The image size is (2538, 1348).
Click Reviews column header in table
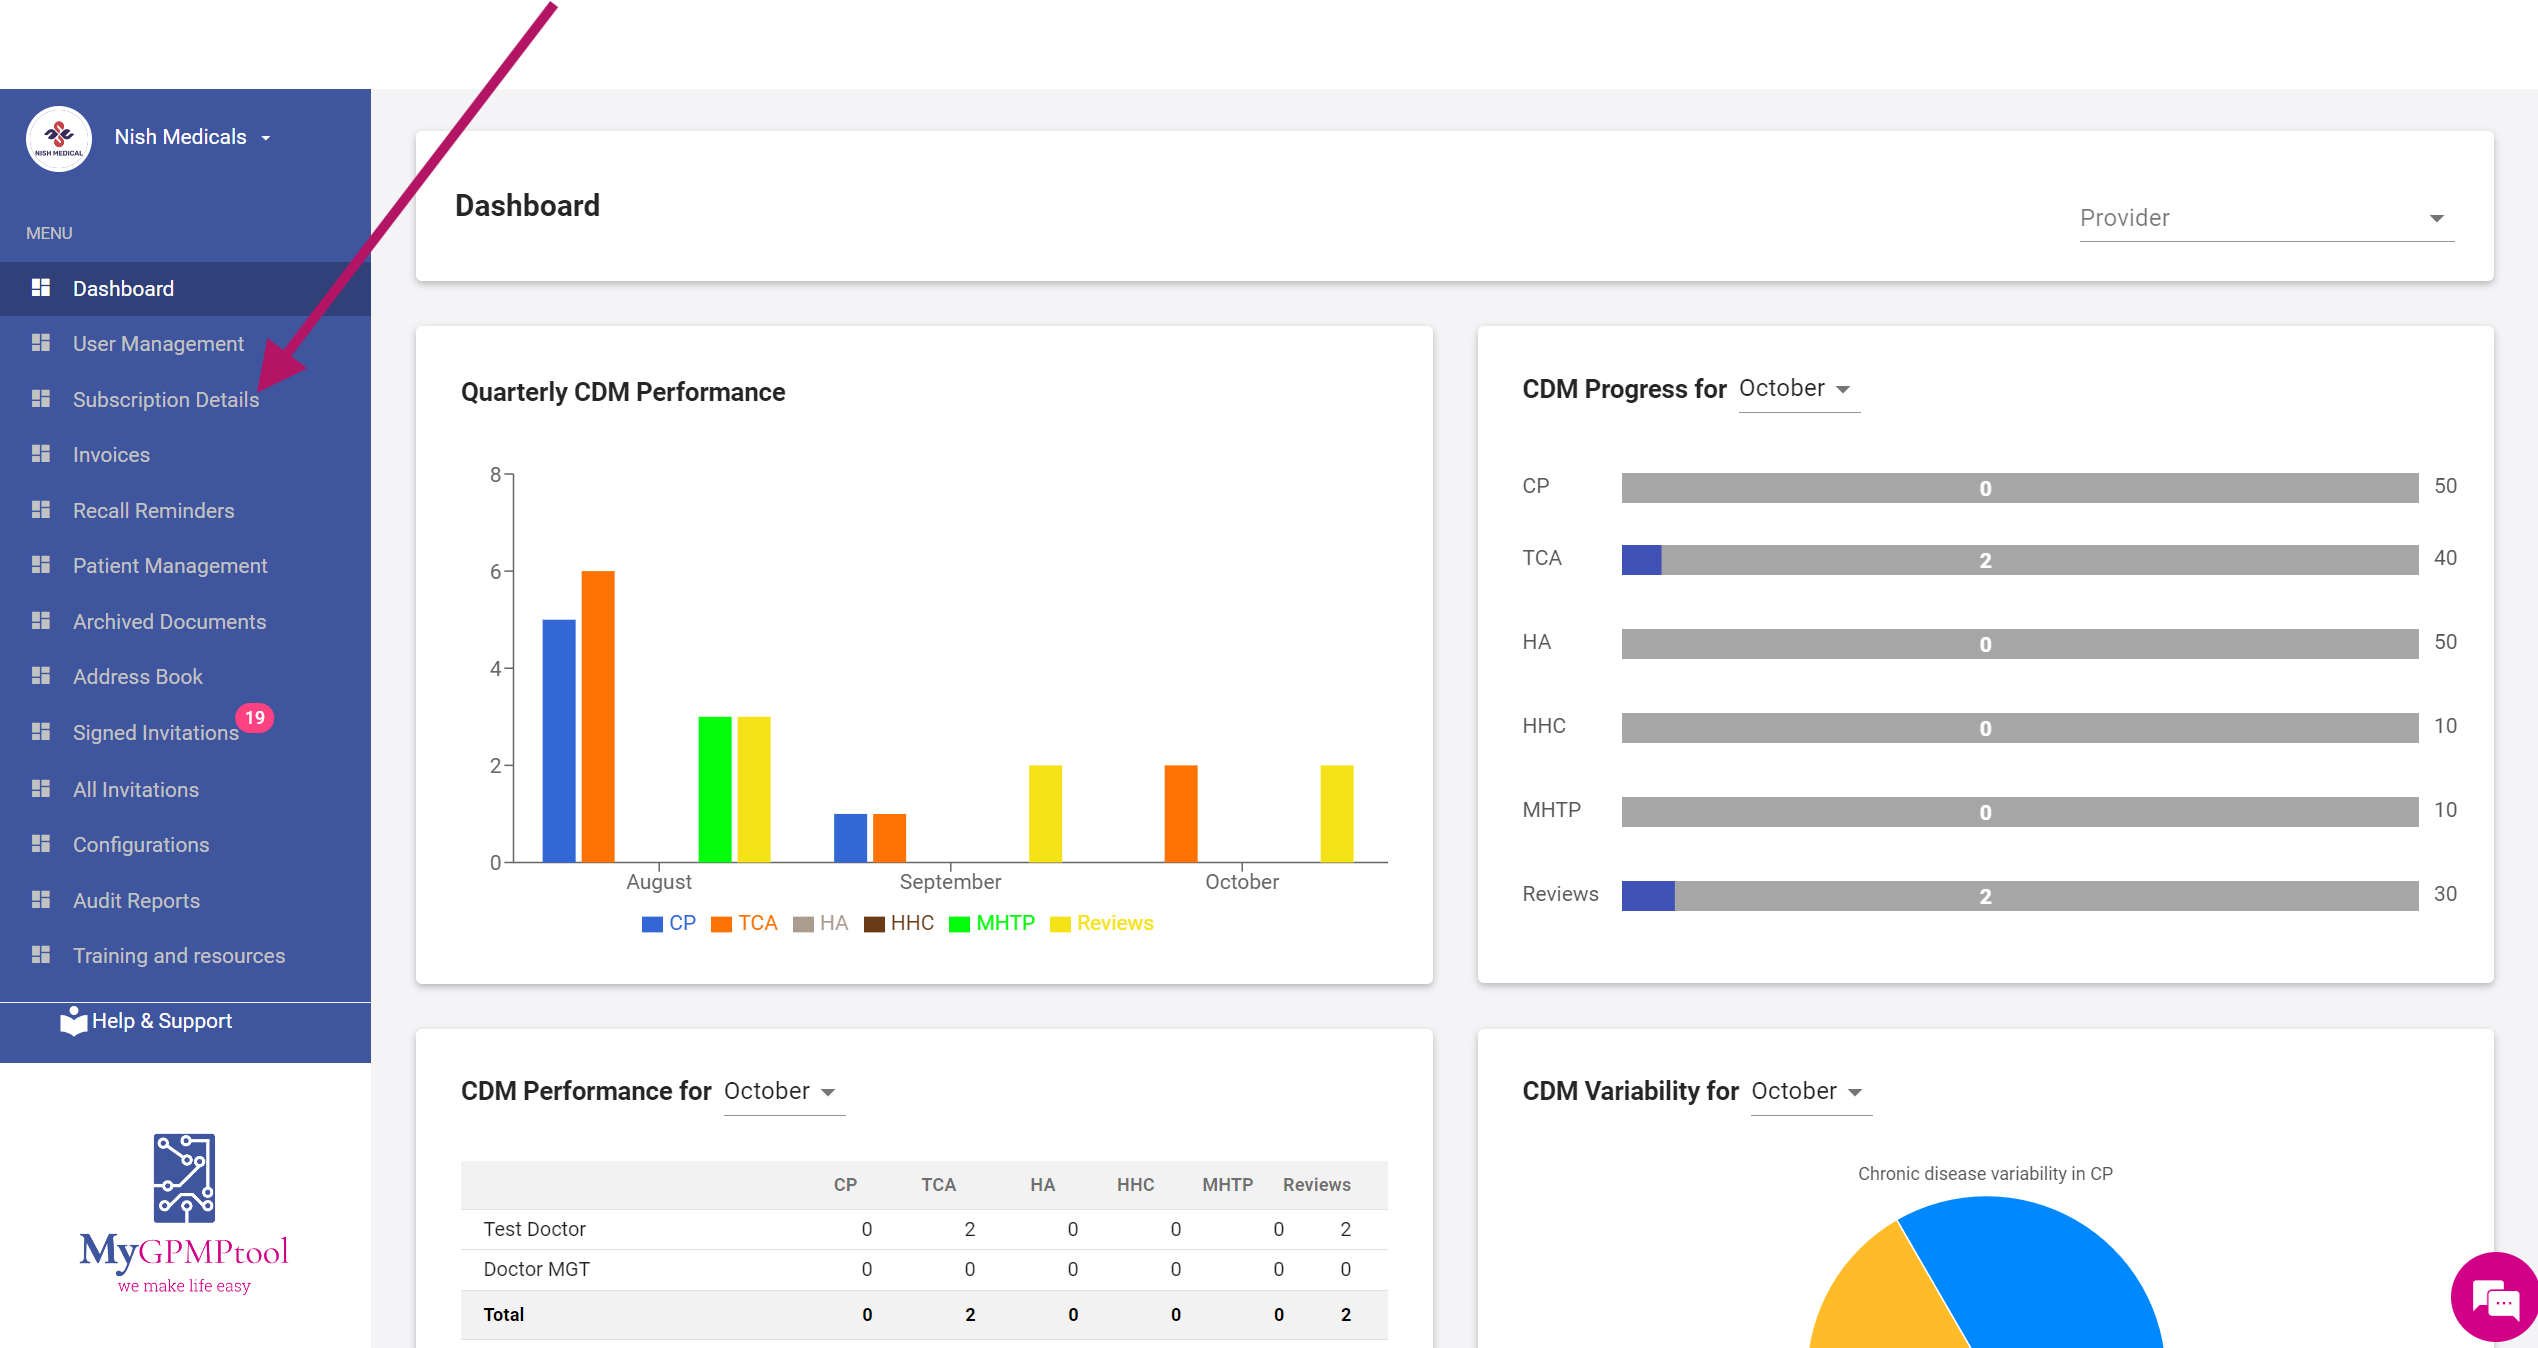1317,1184
